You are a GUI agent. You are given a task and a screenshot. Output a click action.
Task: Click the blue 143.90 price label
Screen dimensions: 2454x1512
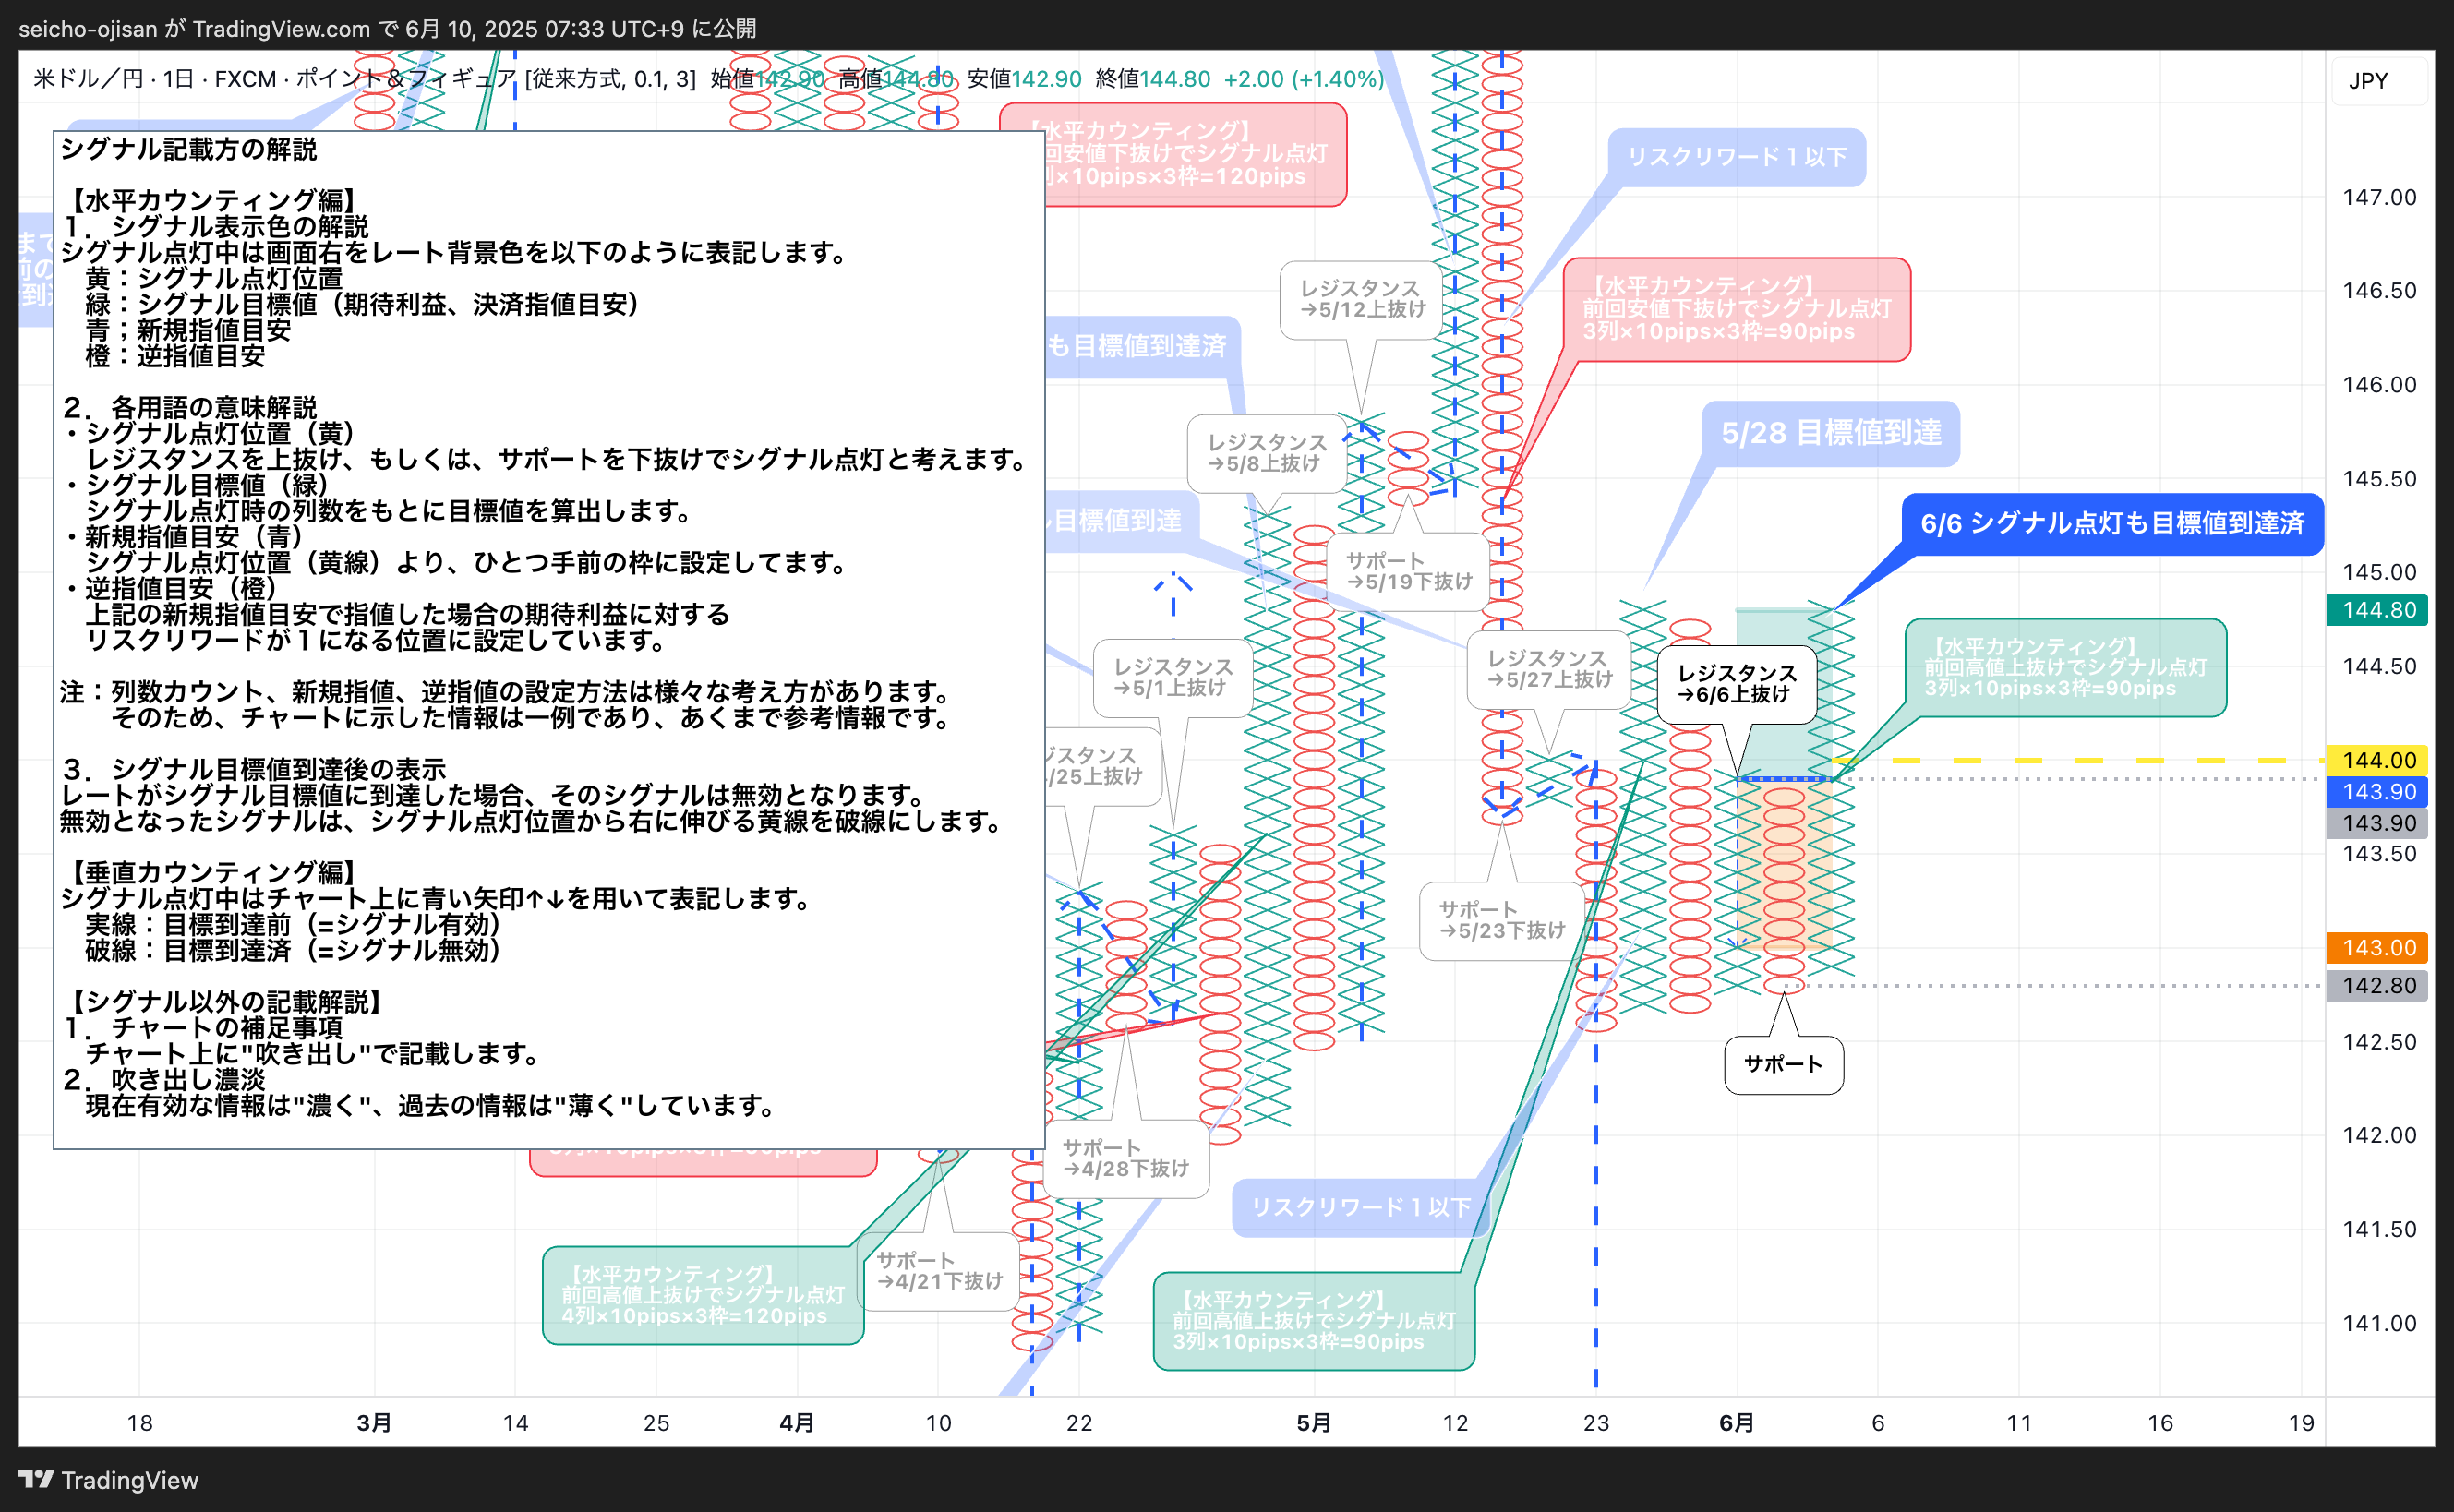coord(2377,792)
